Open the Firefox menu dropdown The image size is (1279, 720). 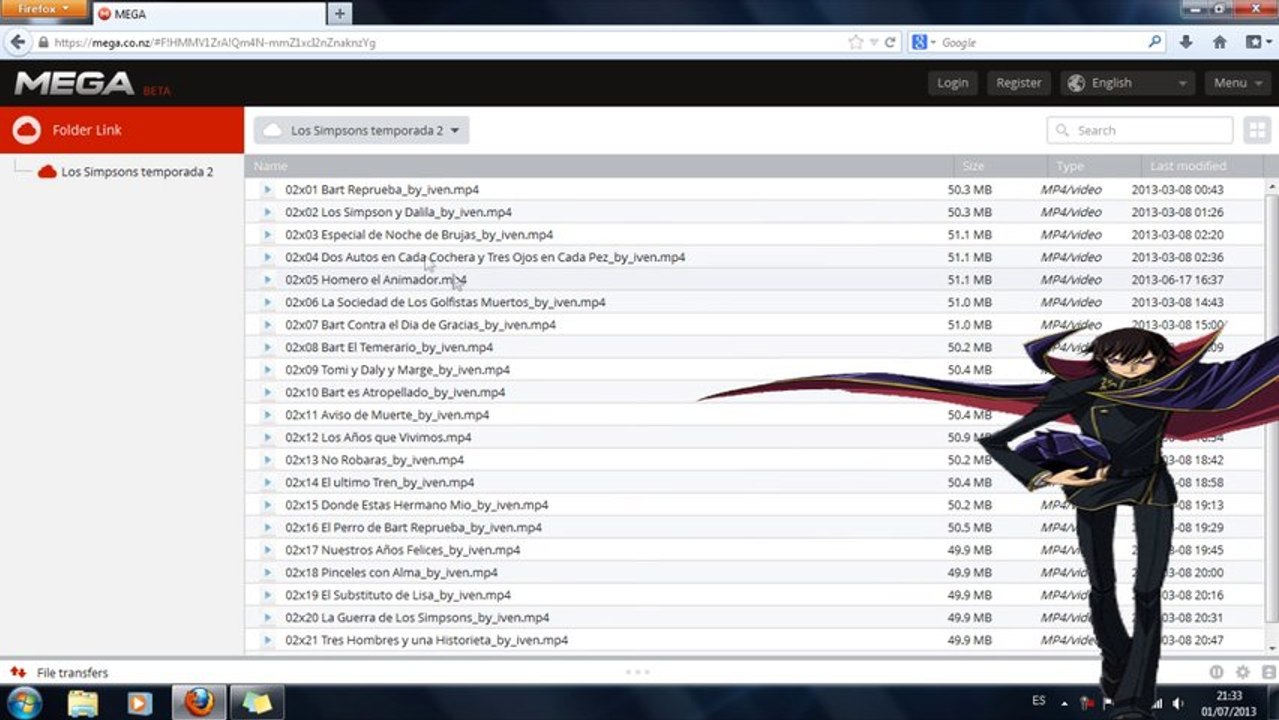44,9
